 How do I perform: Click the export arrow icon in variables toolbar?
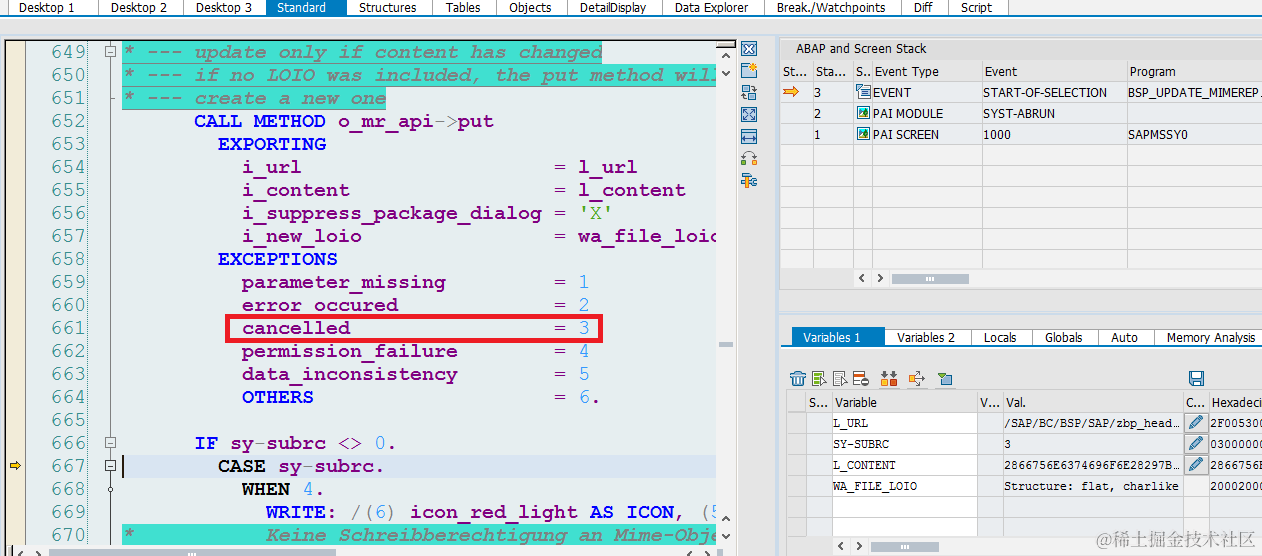[917, 378]
